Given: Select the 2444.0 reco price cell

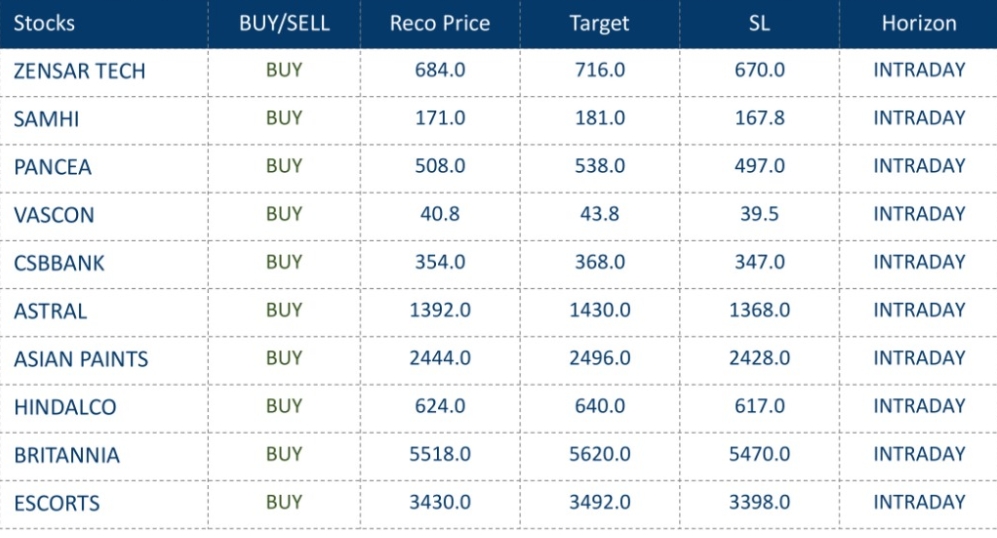Looking at the screenshot, I should click(x=440, y=358).
